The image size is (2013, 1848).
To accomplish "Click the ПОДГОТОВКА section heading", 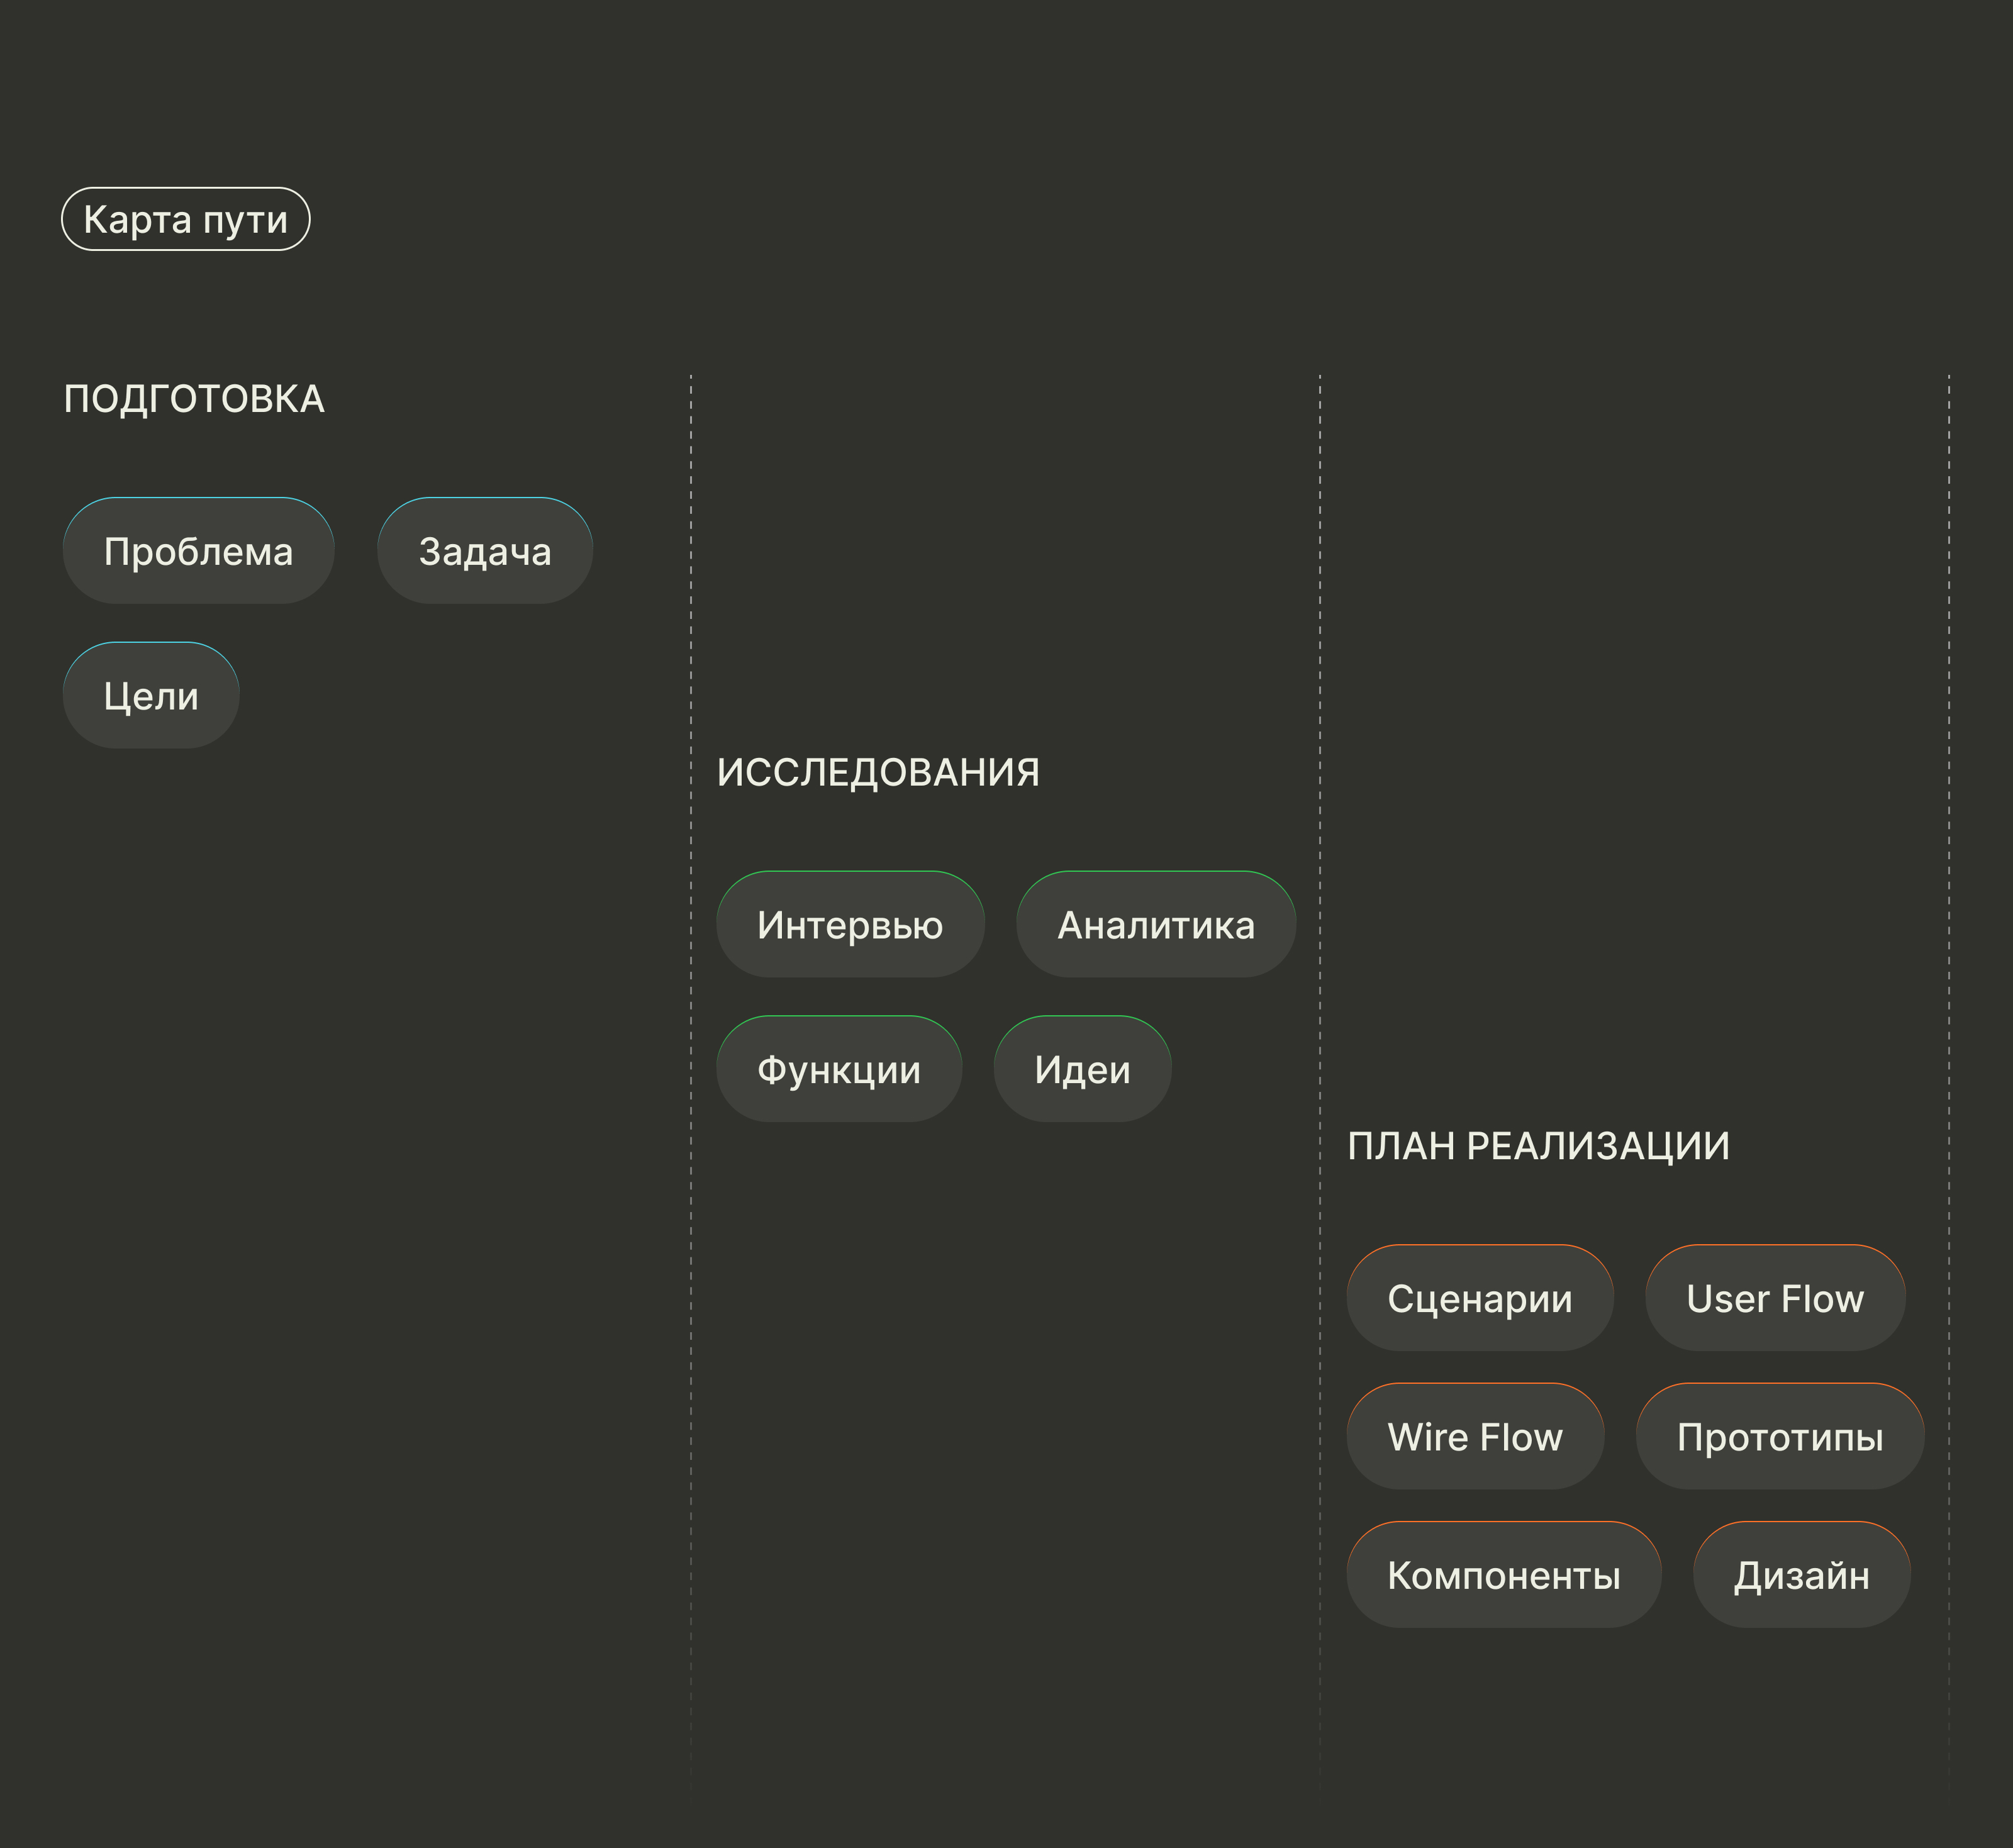I will coord(194,399).
